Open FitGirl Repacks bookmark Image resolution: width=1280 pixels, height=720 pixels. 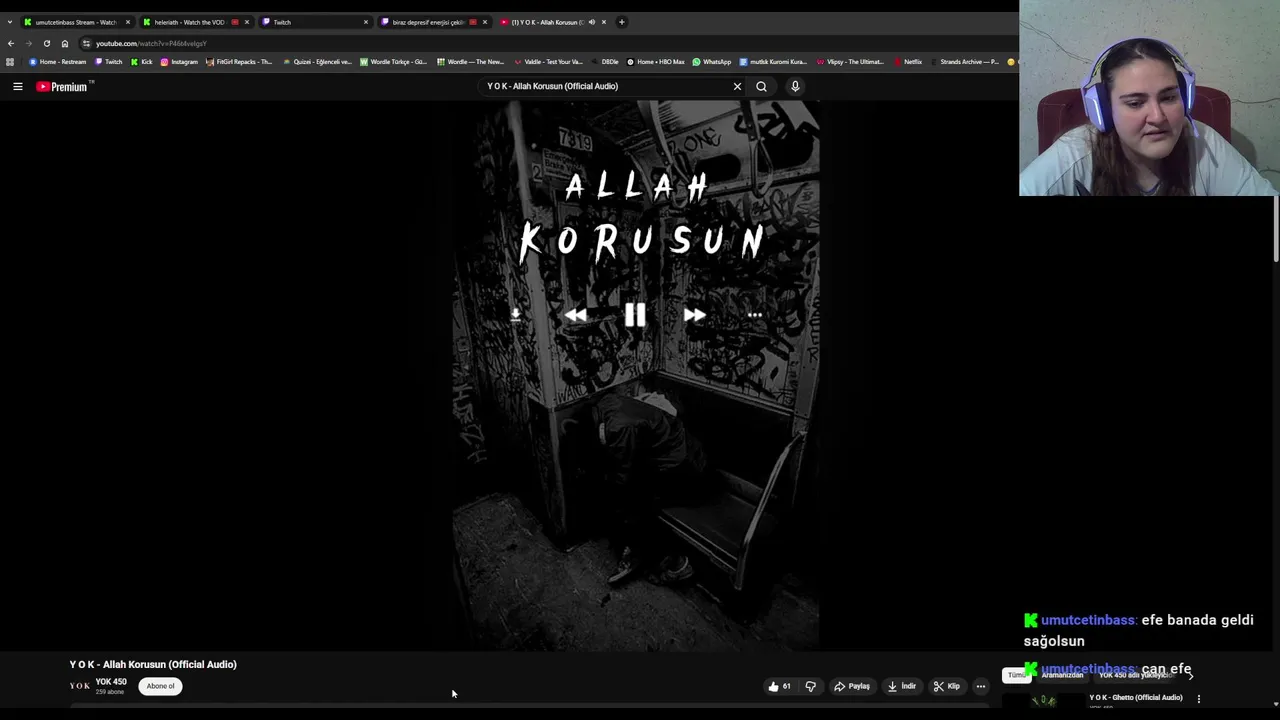click(x=239, y=62)
